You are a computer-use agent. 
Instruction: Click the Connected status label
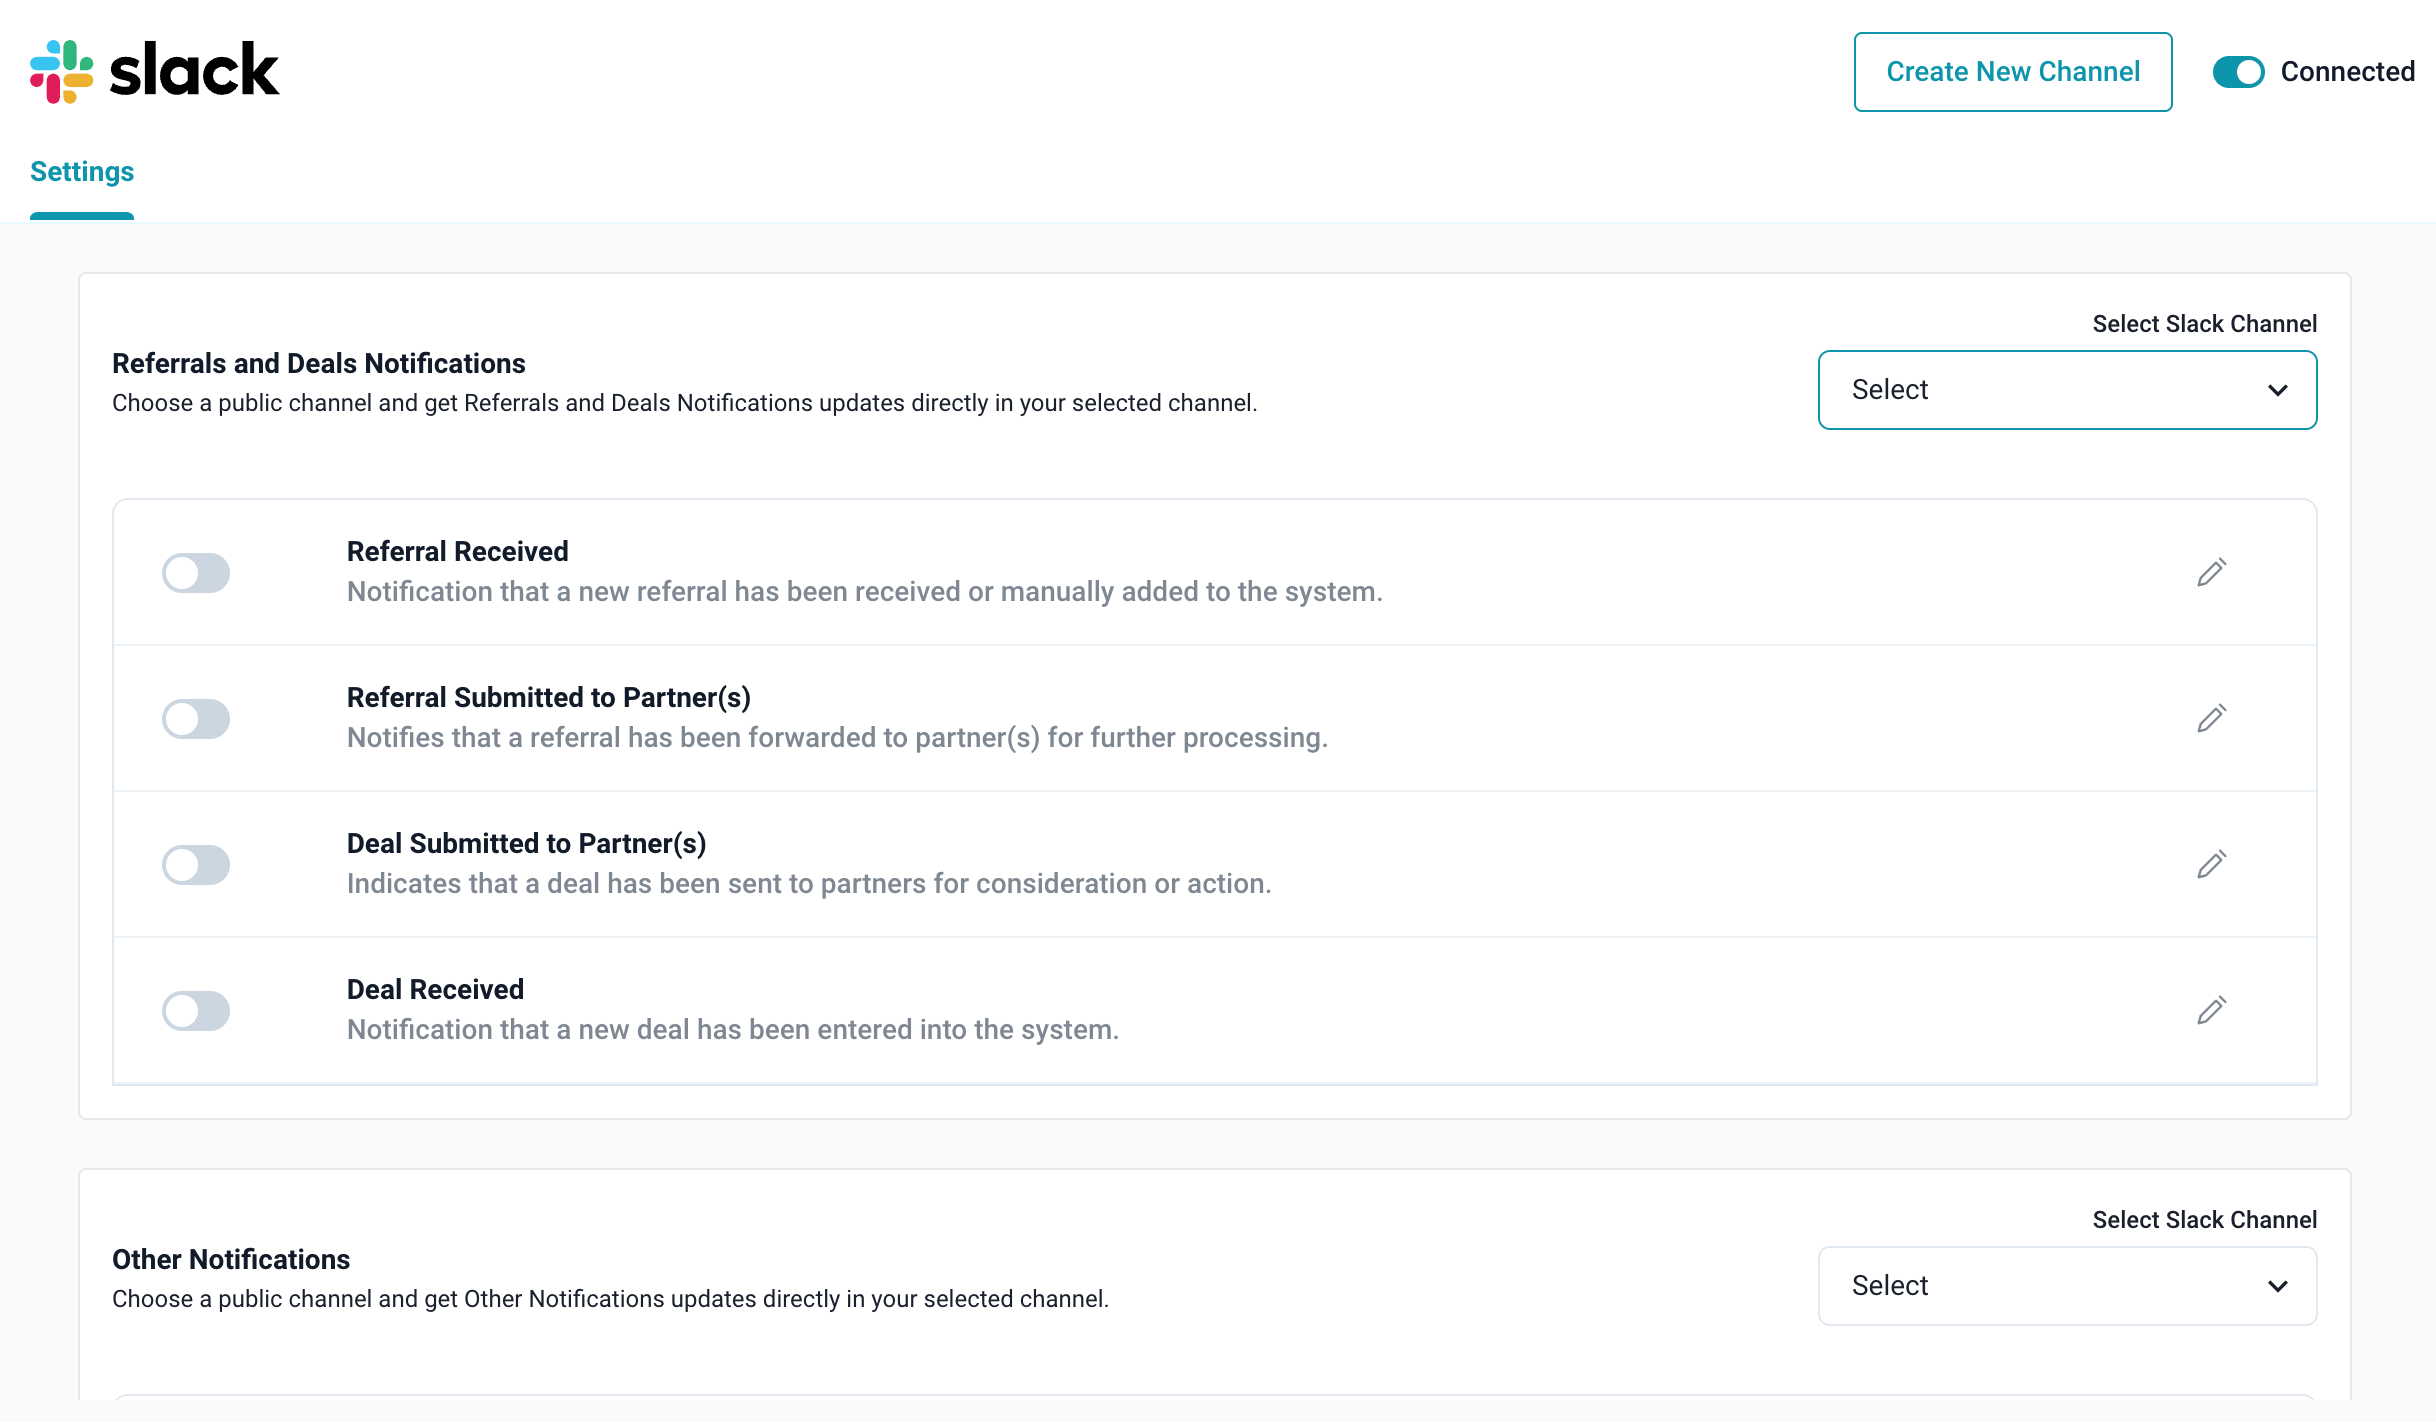tap(2347, 72)
